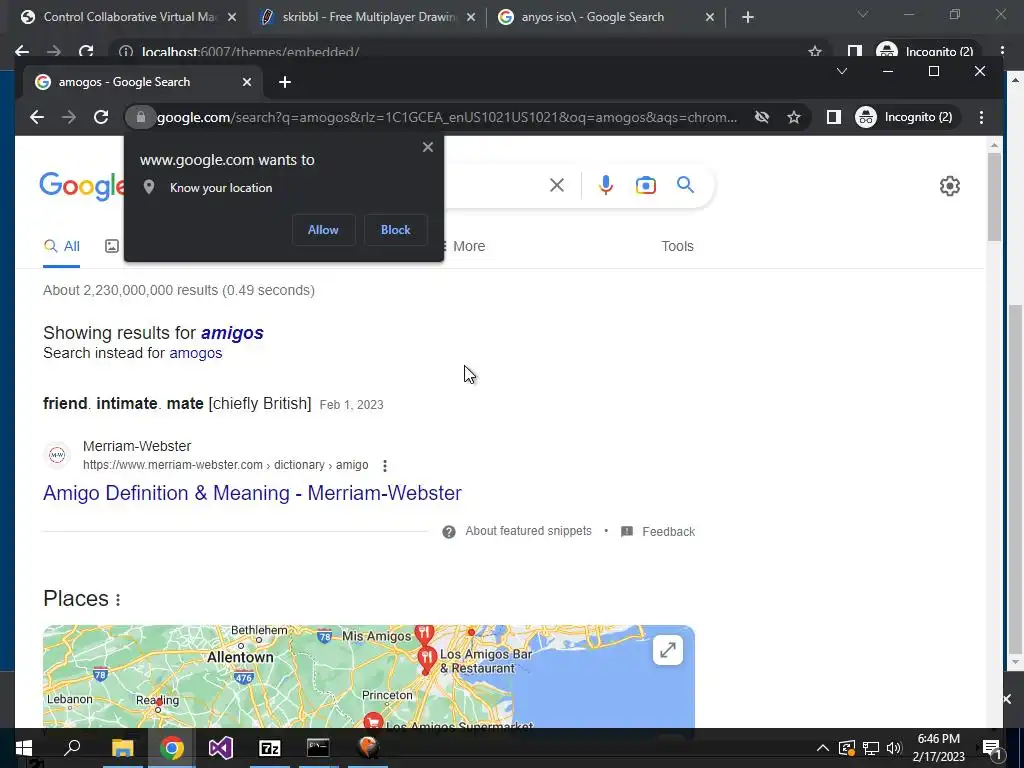
Task: Open Chrome's three-dot menu in the front window
Action: click(981, 118)
